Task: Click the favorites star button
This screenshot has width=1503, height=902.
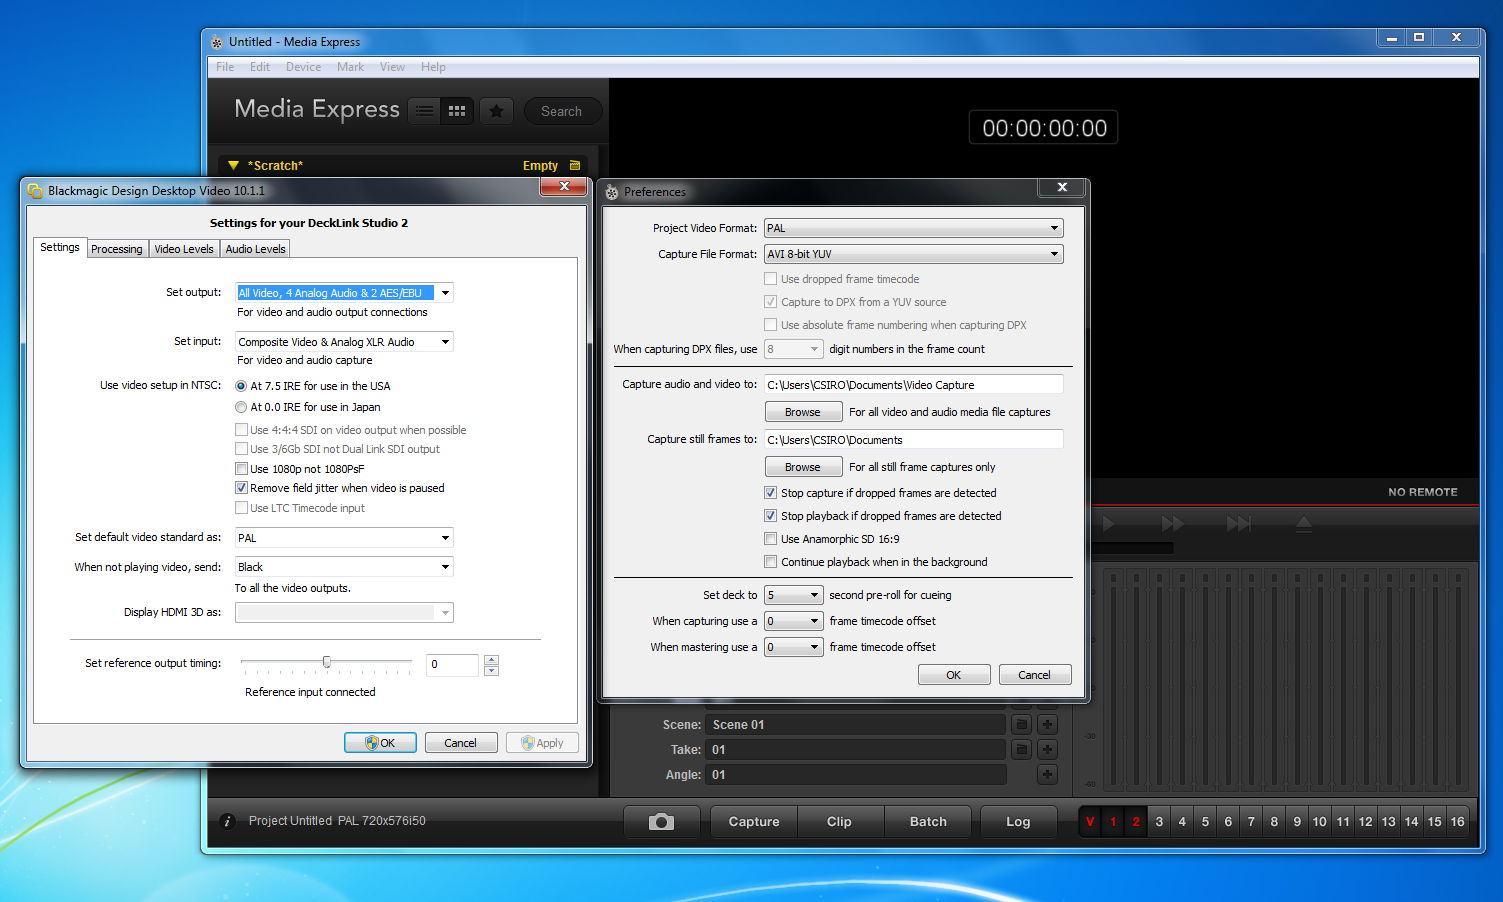Action: pyautogui.click(x=496, y=111)
